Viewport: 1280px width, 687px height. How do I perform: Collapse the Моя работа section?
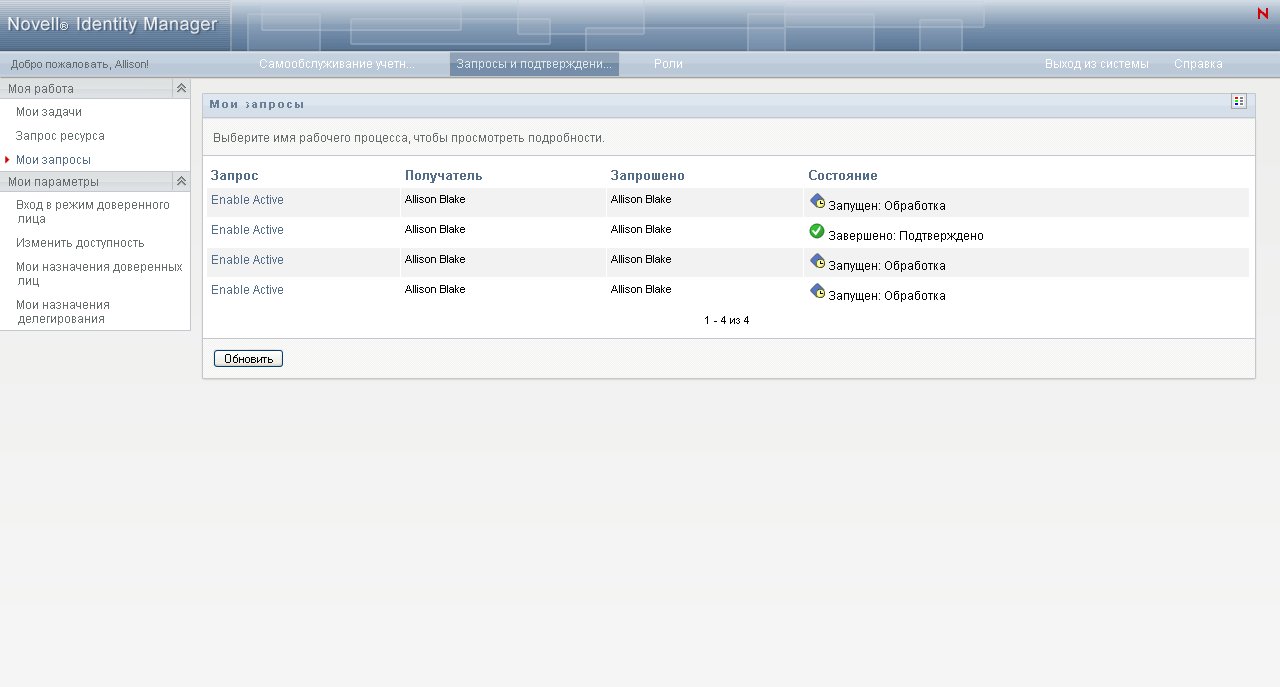click(181, 88)
